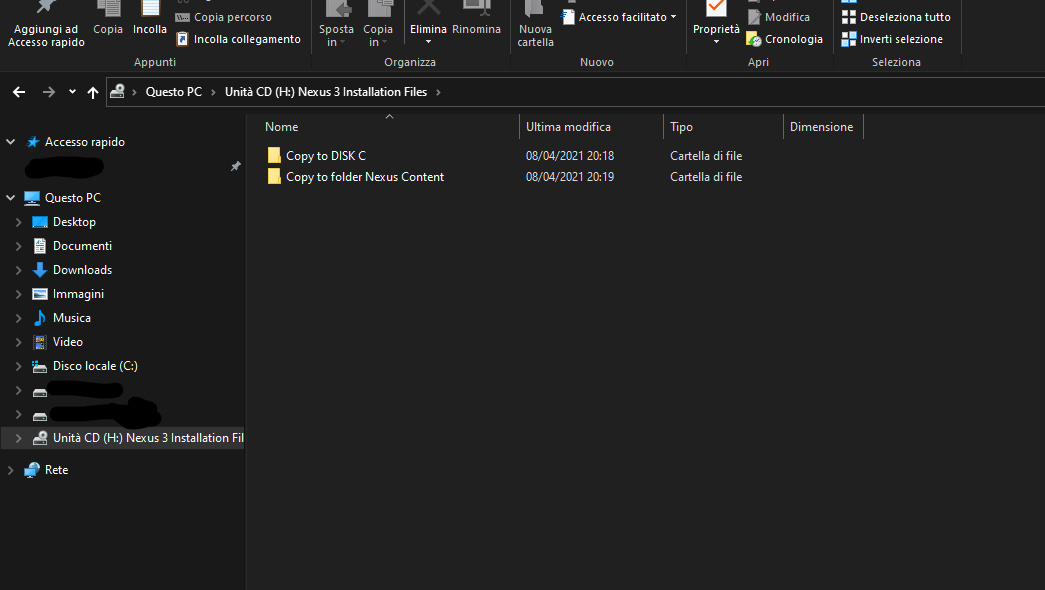The width and height of the screenshot is (1045, 590).
Task: Go forward with the right arrow
Action: tap(49, 92)
